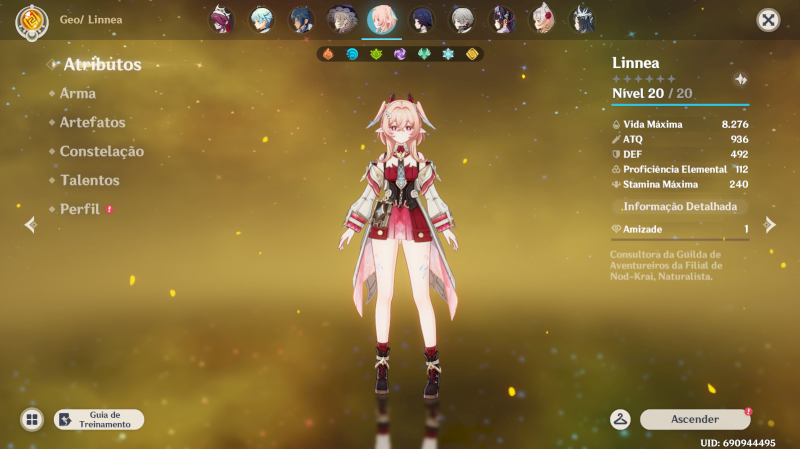Go to next character with right arrow
Viewport: 800px width, 449px height.
(x=769, y=224)
